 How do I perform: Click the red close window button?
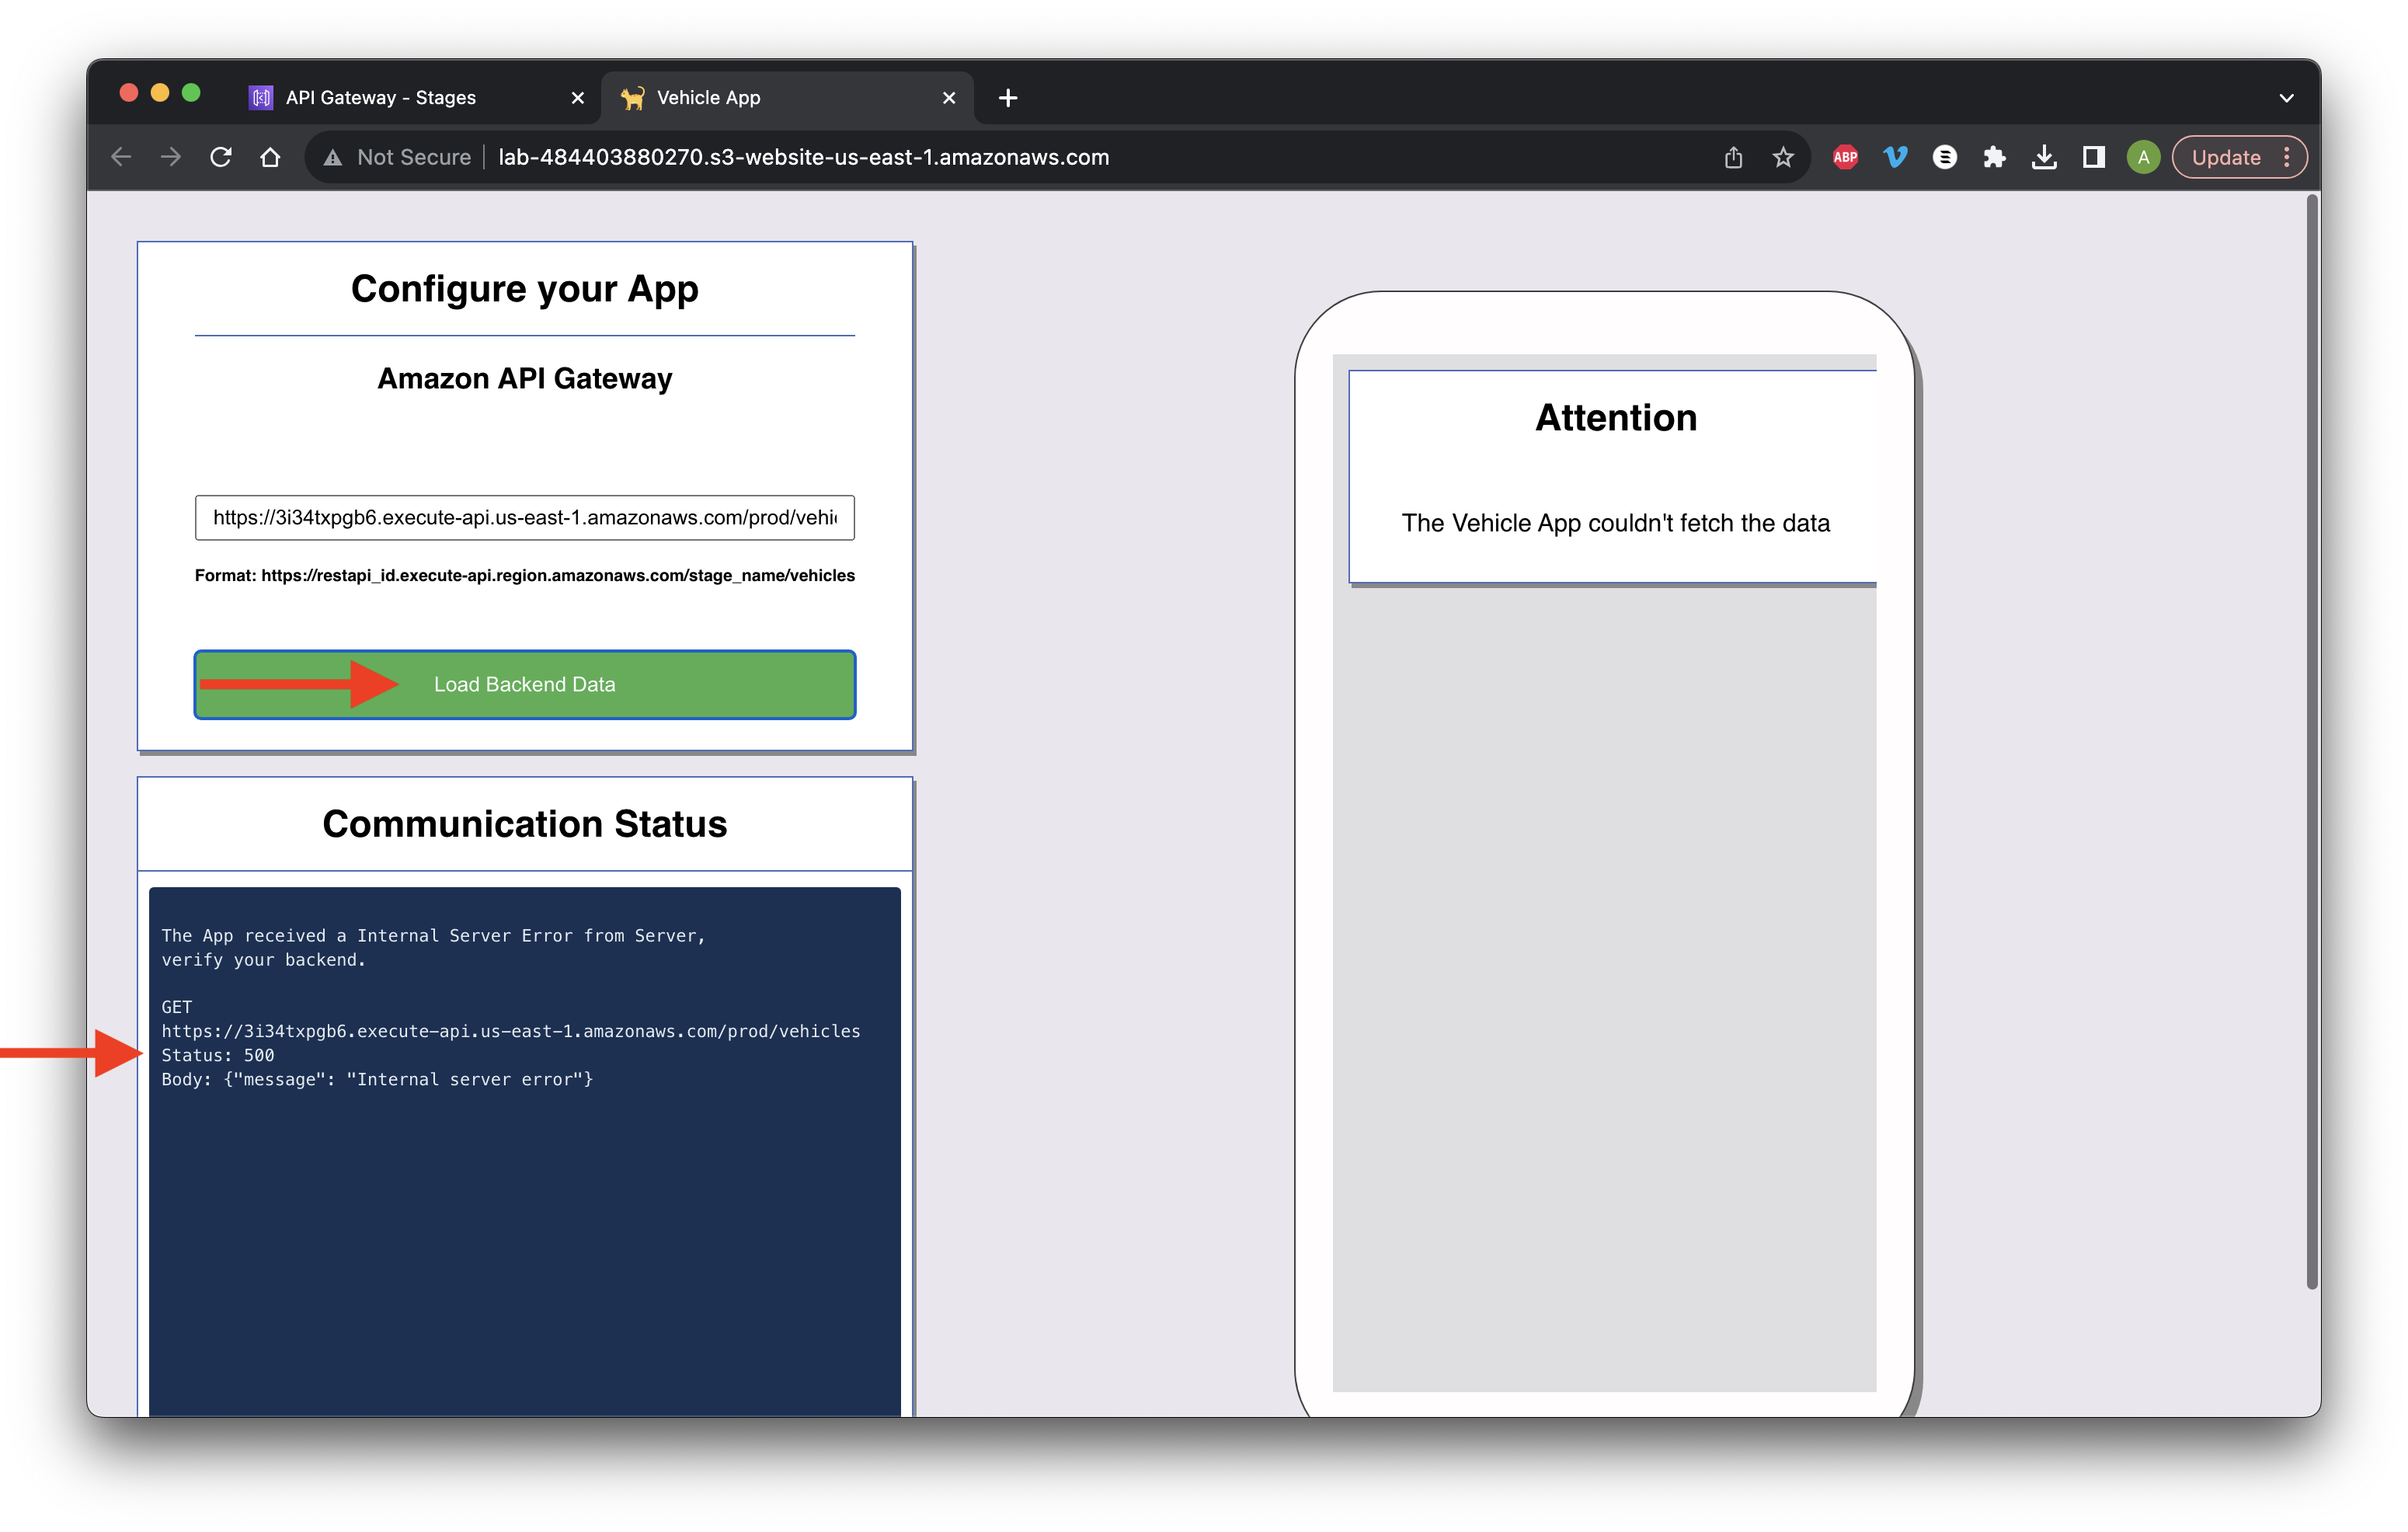point(129,93)
